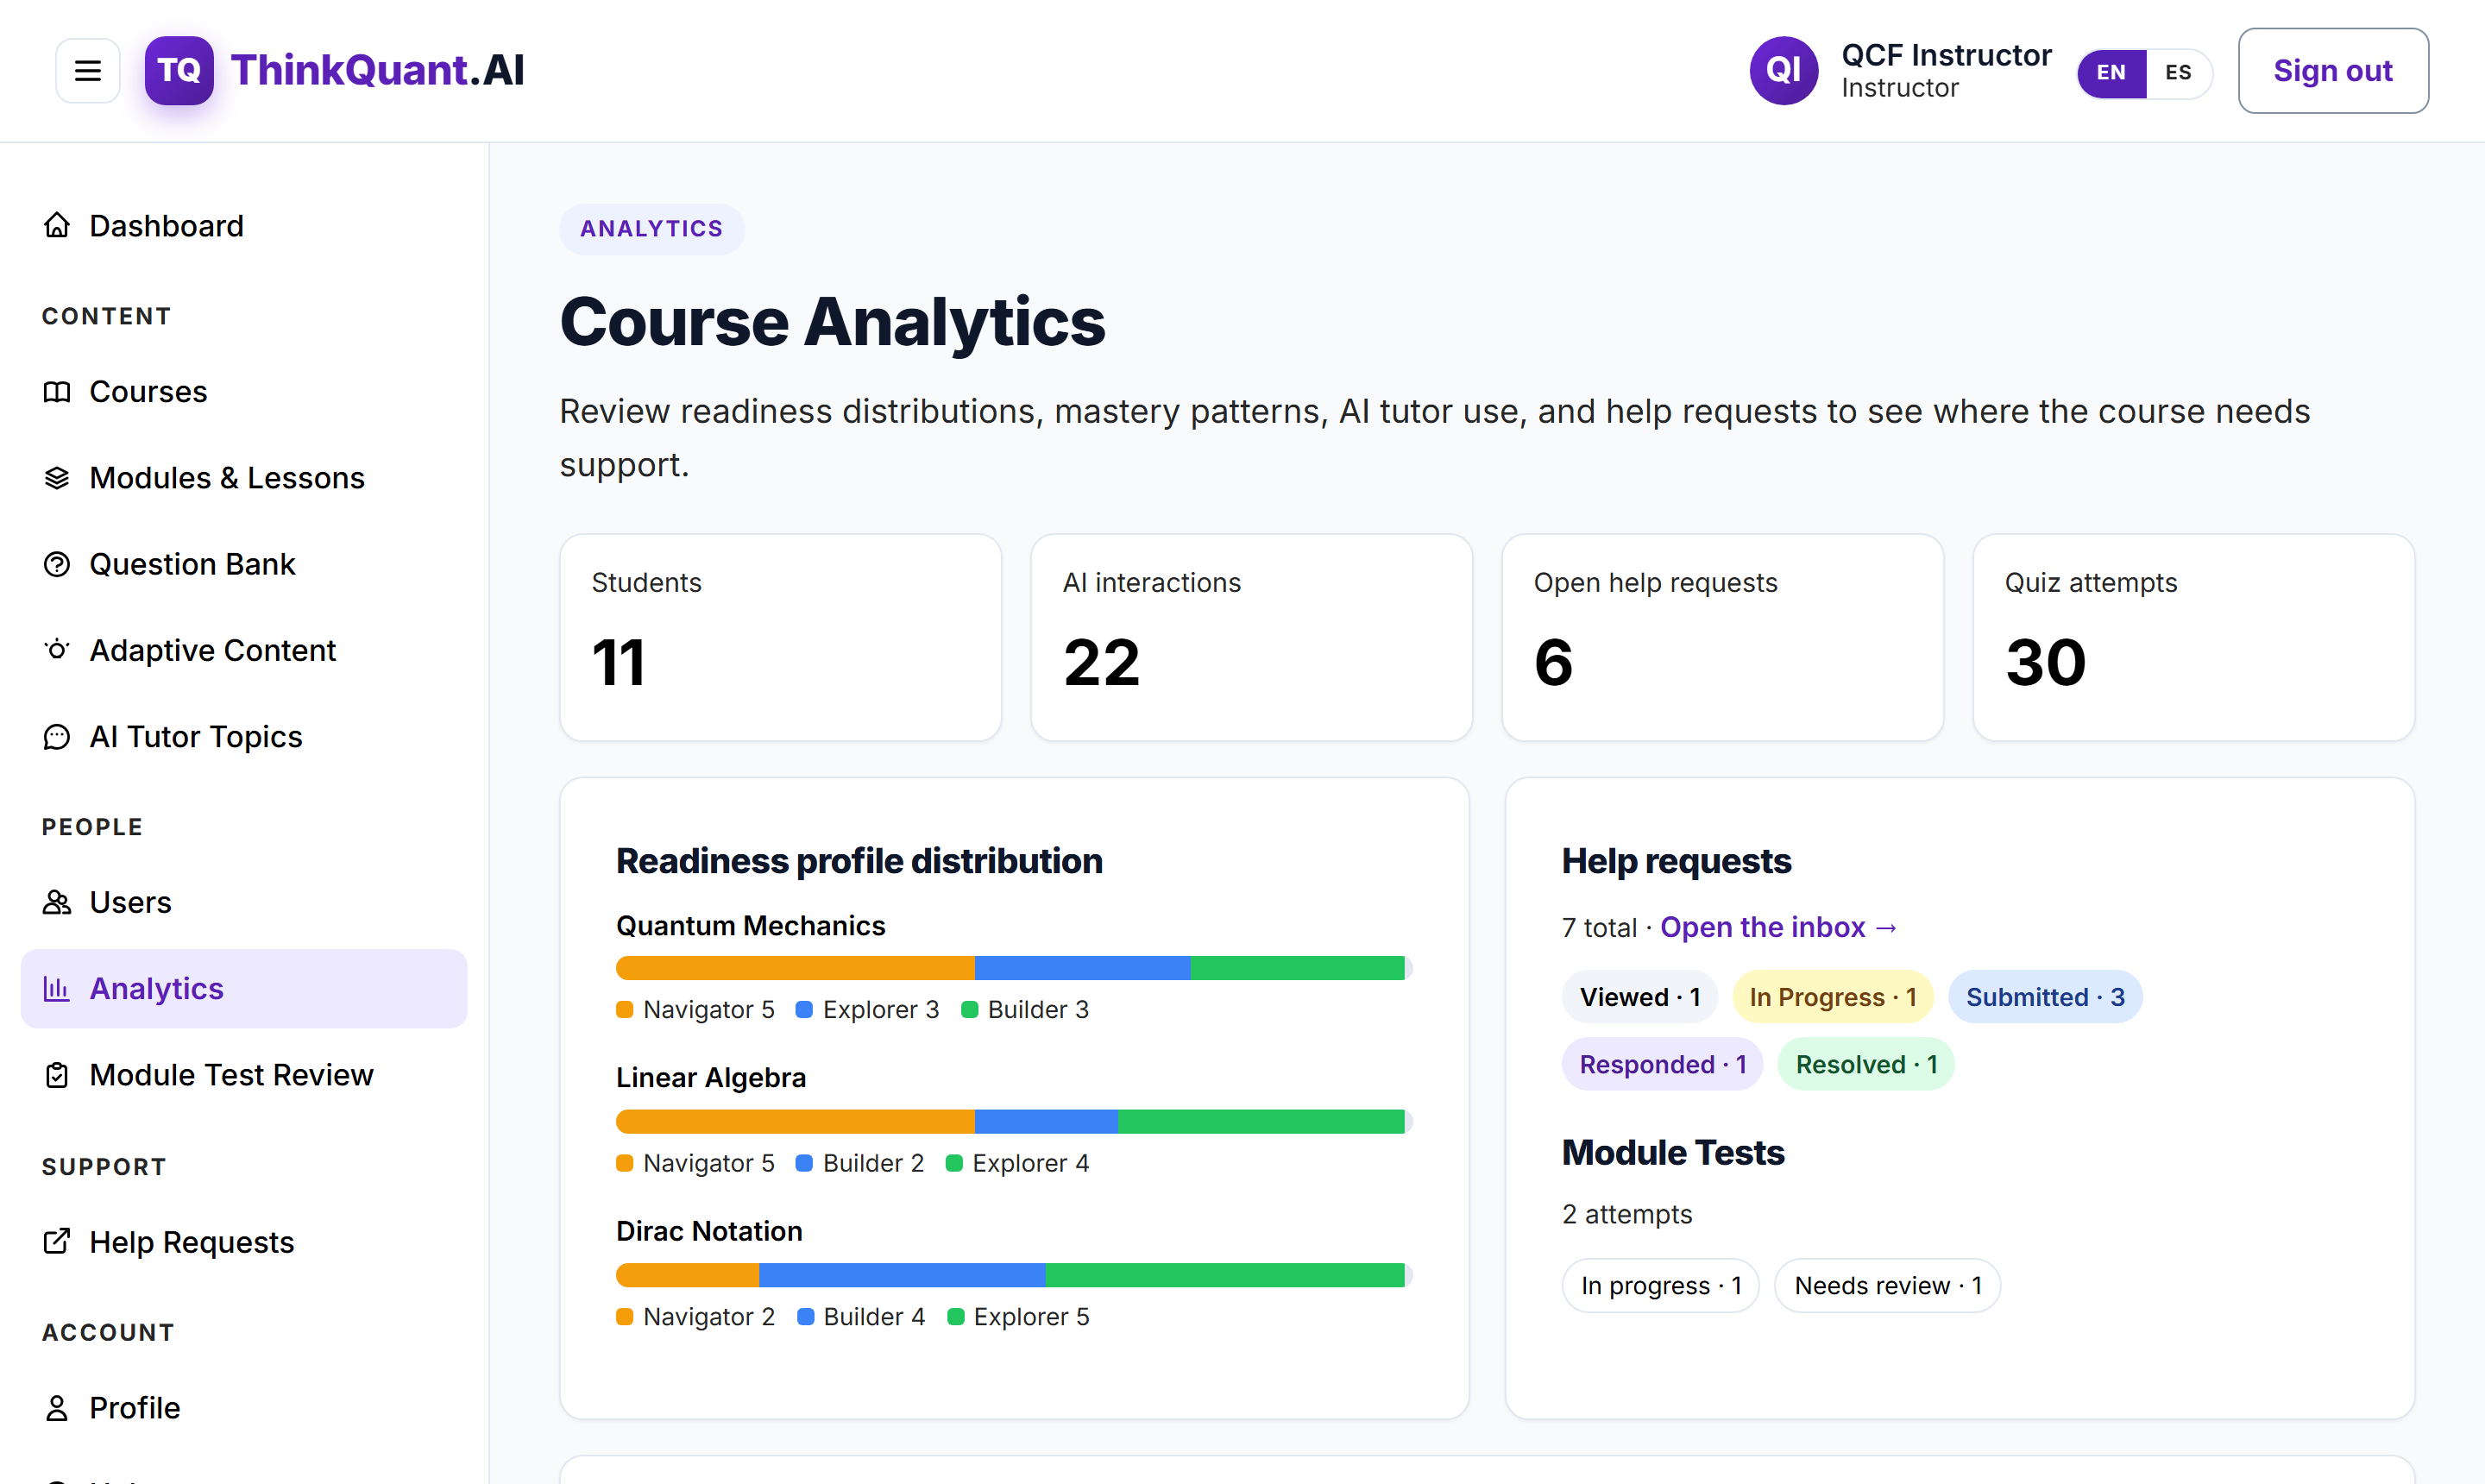Click the Modules & Lessons layers icon
Viewport: 2485px width, 1484px height.
[x=57, y=478]
